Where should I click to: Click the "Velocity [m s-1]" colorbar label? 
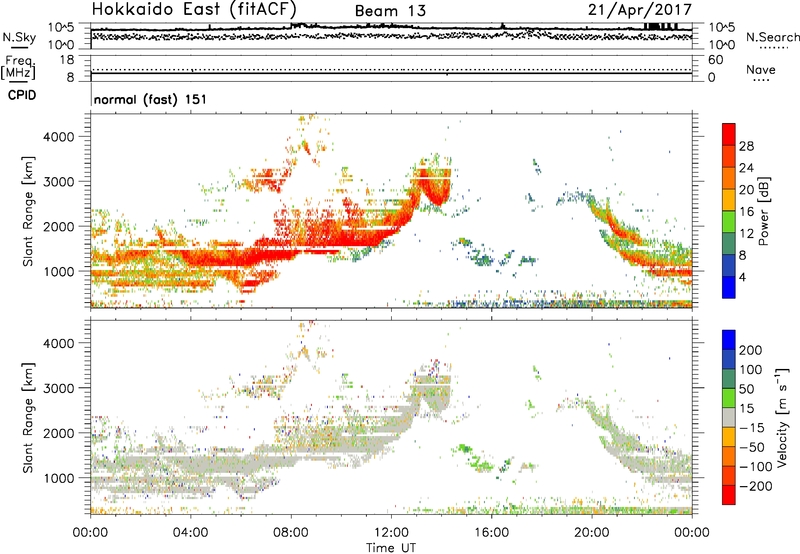pos(783,417)
